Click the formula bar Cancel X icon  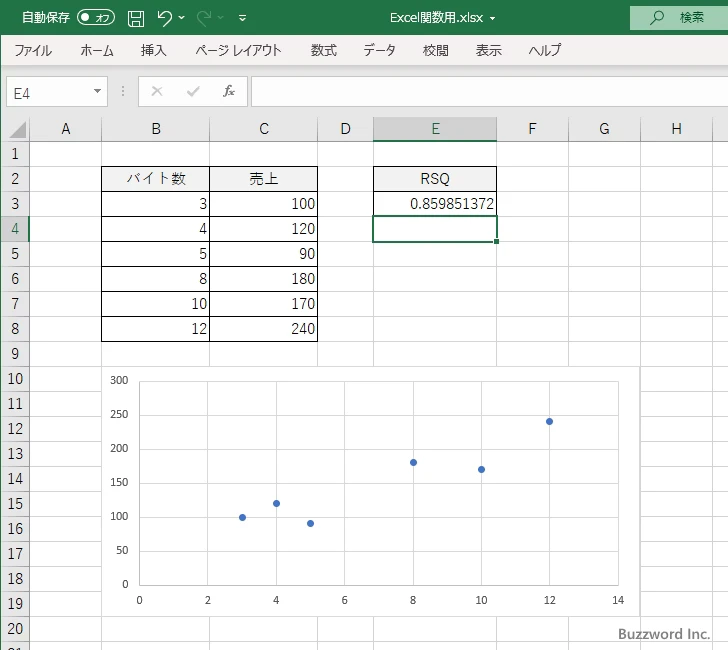(x=157, y=91)
